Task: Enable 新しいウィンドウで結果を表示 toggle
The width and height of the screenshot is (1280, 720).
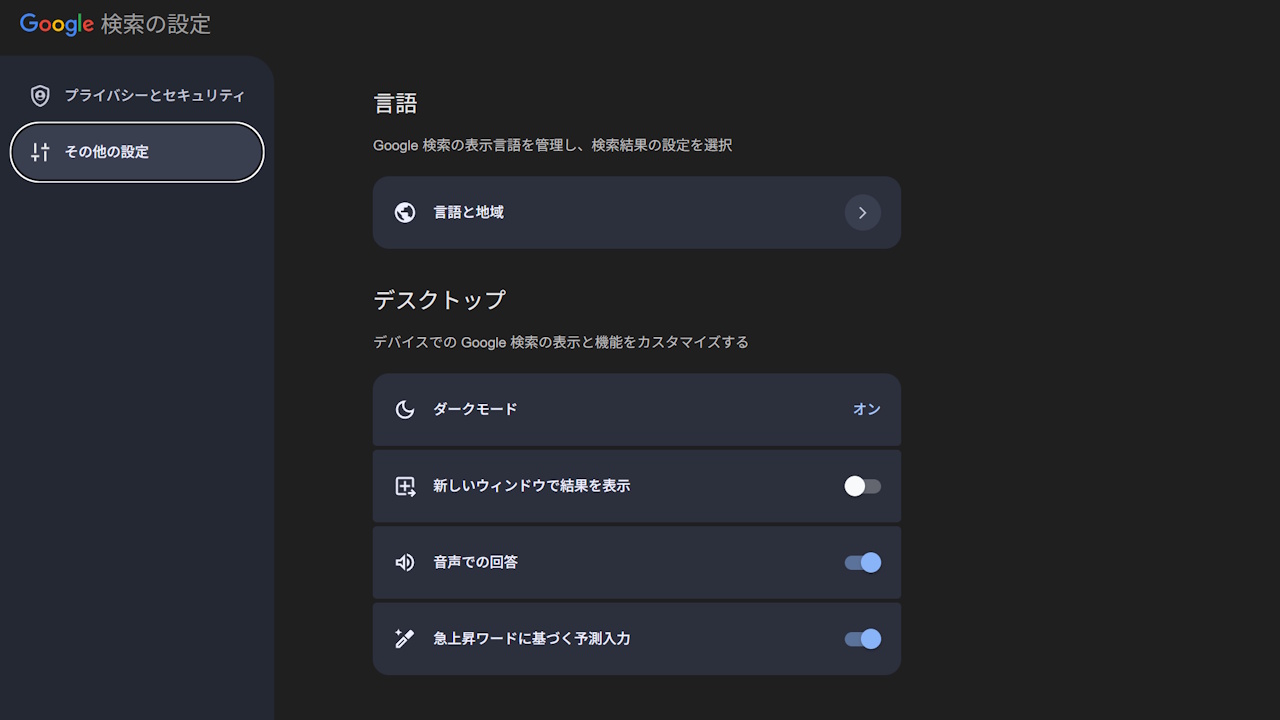Action: pos(862,486)
